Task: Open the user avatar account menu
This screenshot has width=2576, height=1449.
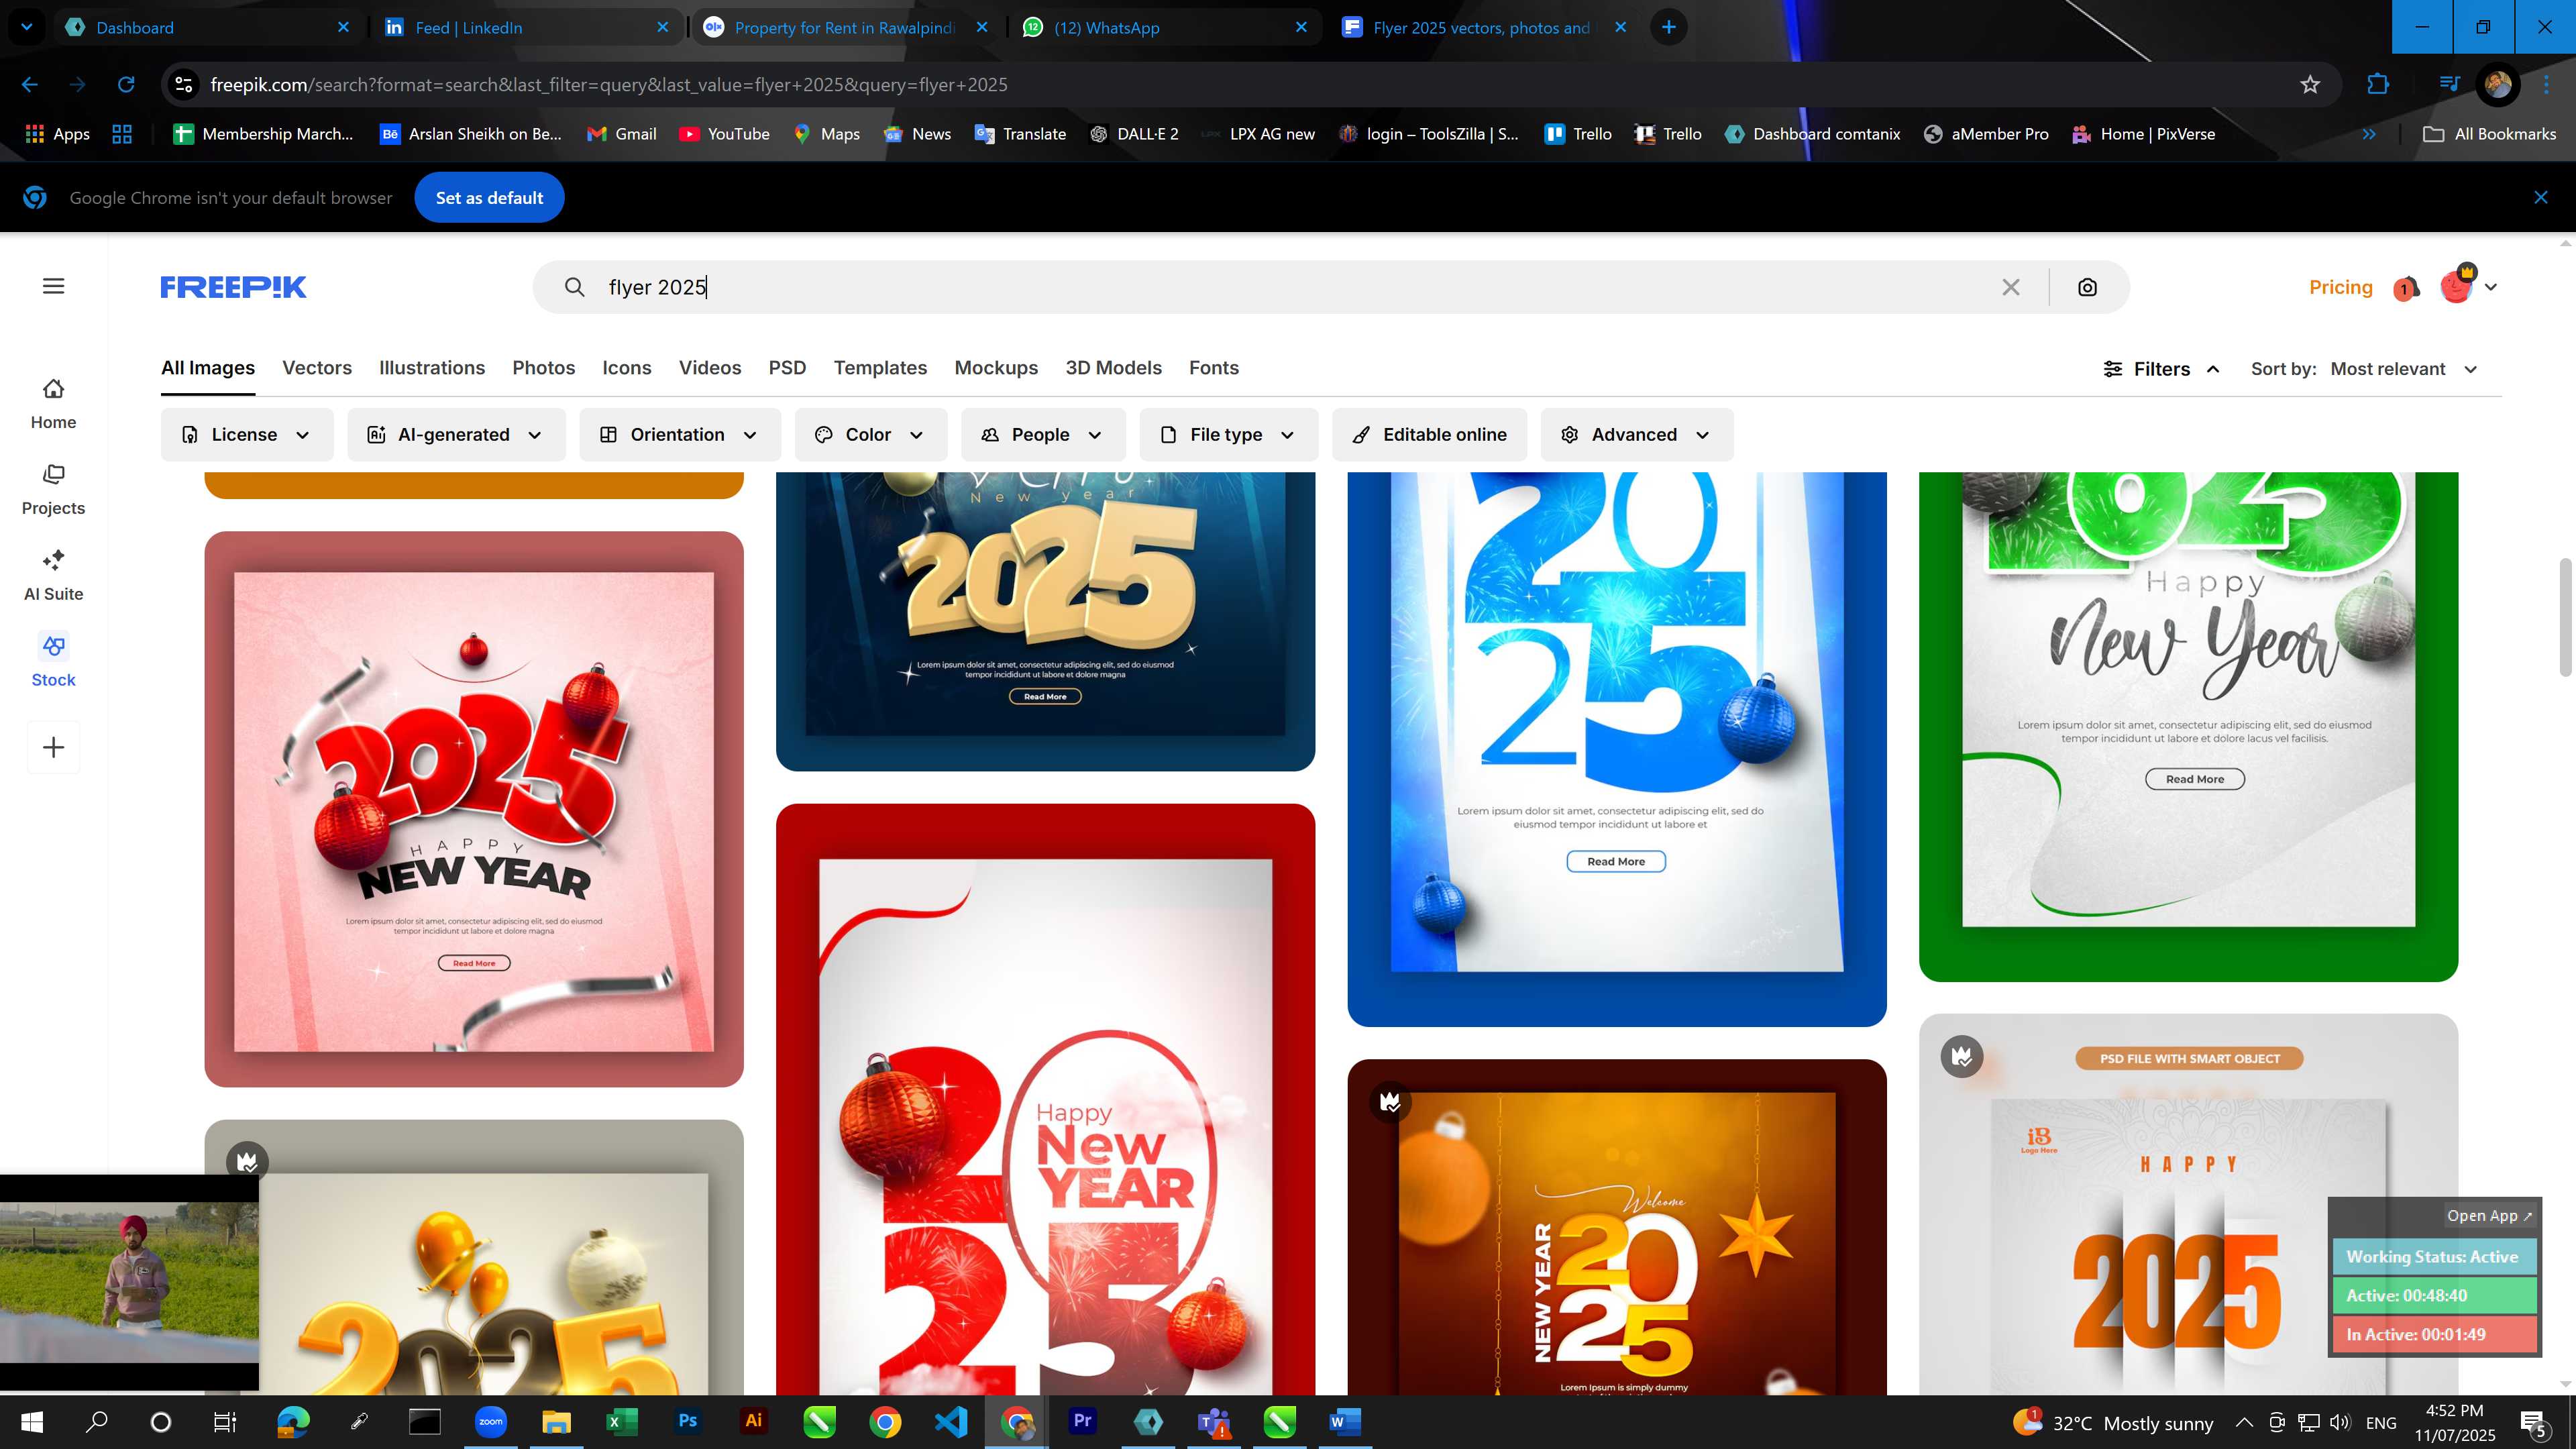Action: (2468, 286)
